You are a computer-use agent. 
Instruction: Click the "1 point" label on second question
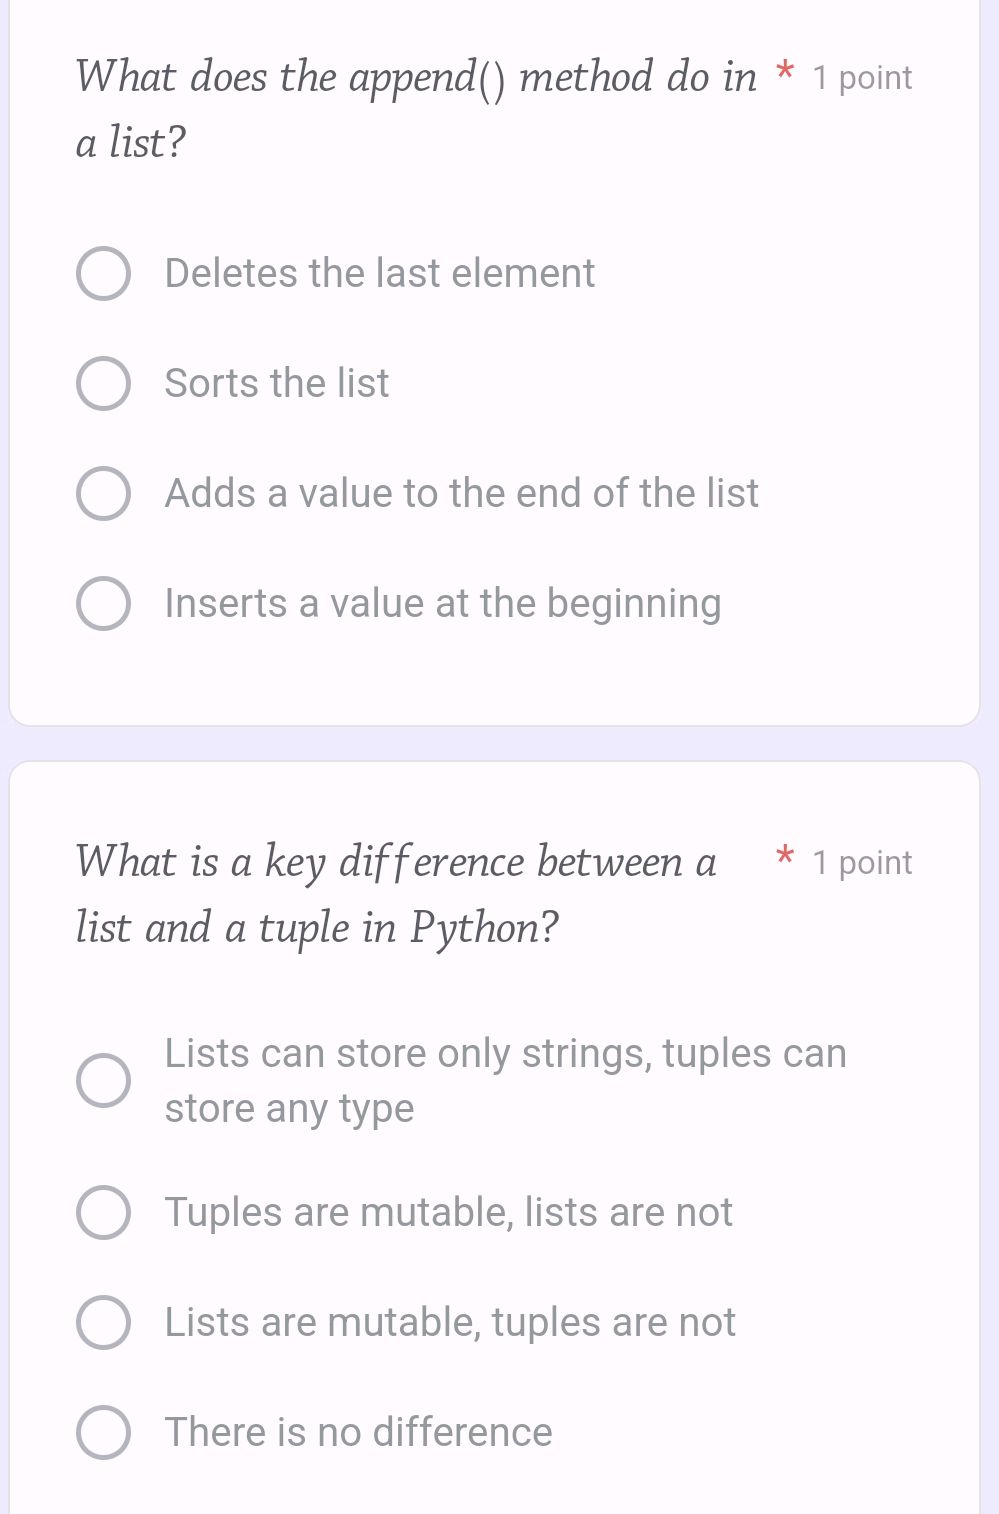(860, 862)
